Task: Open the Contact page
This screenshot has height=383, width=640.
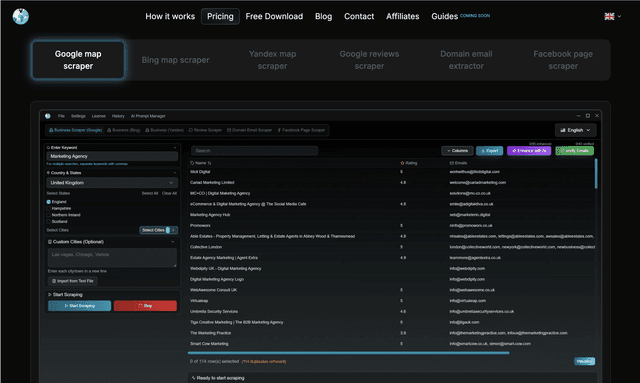Action: (x=359, y=16)
